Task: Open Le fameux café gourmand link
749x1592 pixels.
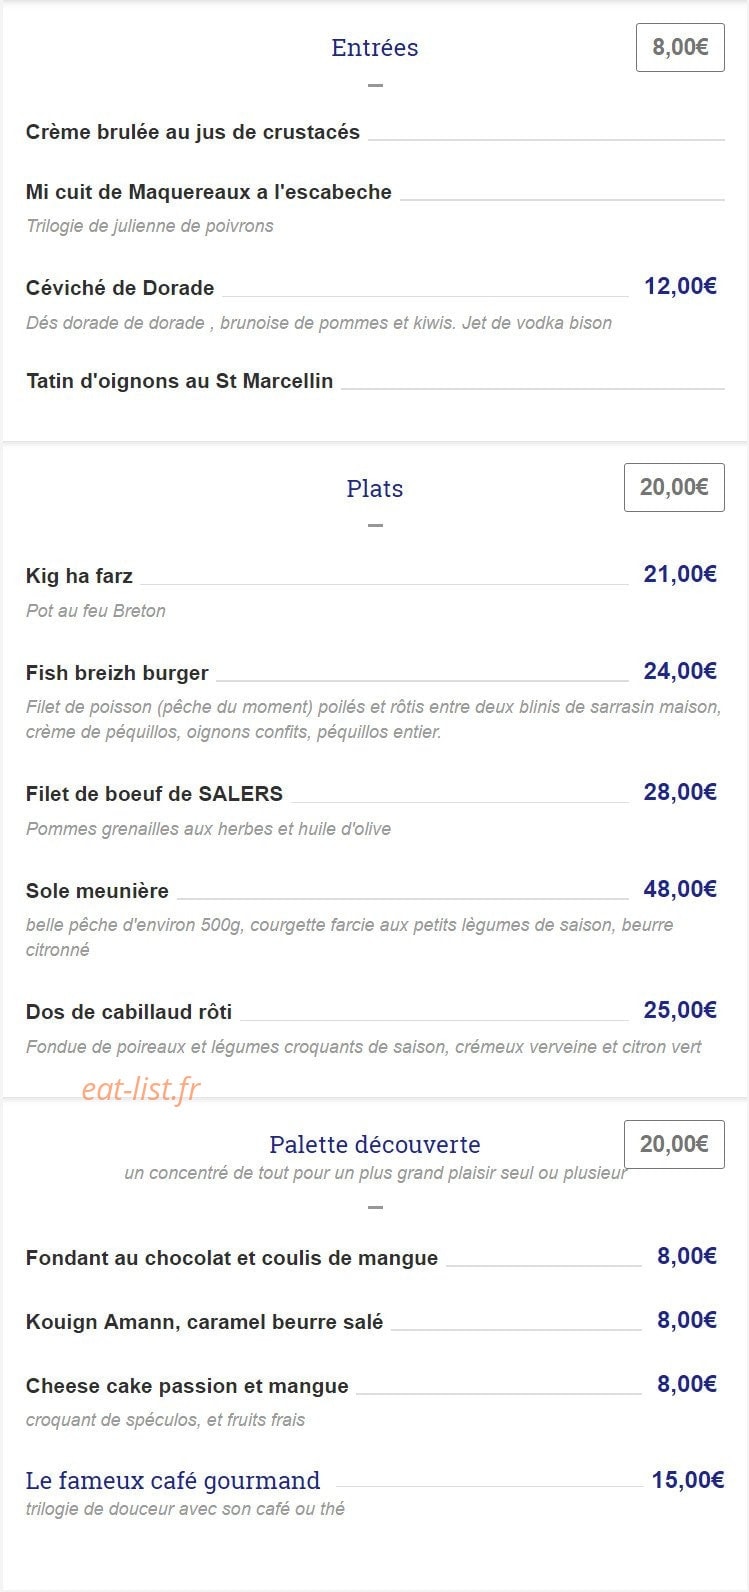Action: pos(173,1480)
